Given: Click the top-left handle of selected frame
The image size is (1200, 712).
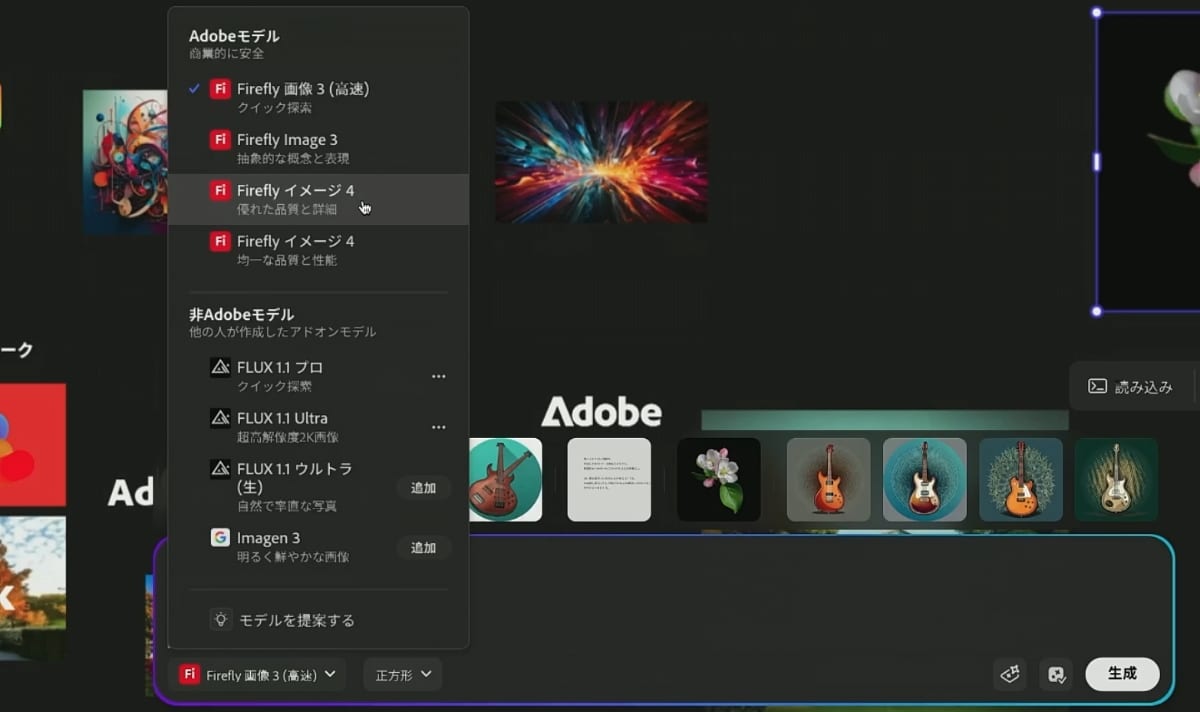Looking at the screenshot, I should click(x=1097, y=13).
